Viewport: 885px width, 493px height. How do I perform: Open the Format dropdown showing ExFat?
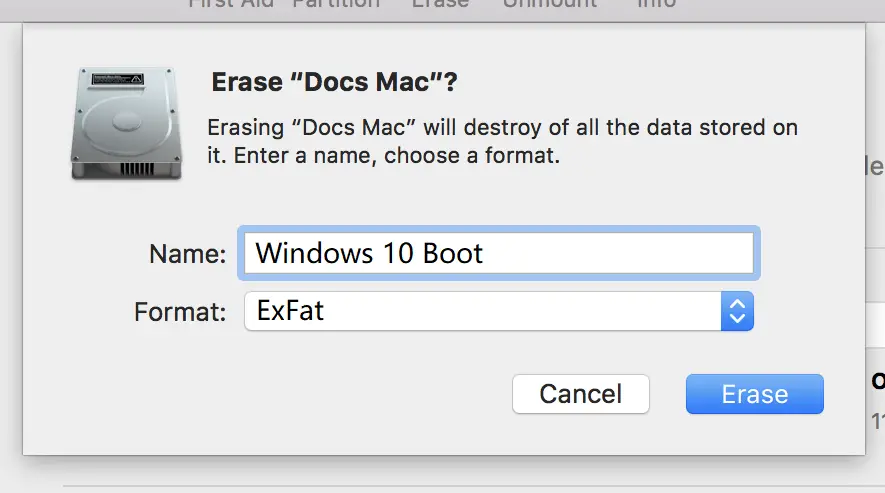(x=499, y=311)
